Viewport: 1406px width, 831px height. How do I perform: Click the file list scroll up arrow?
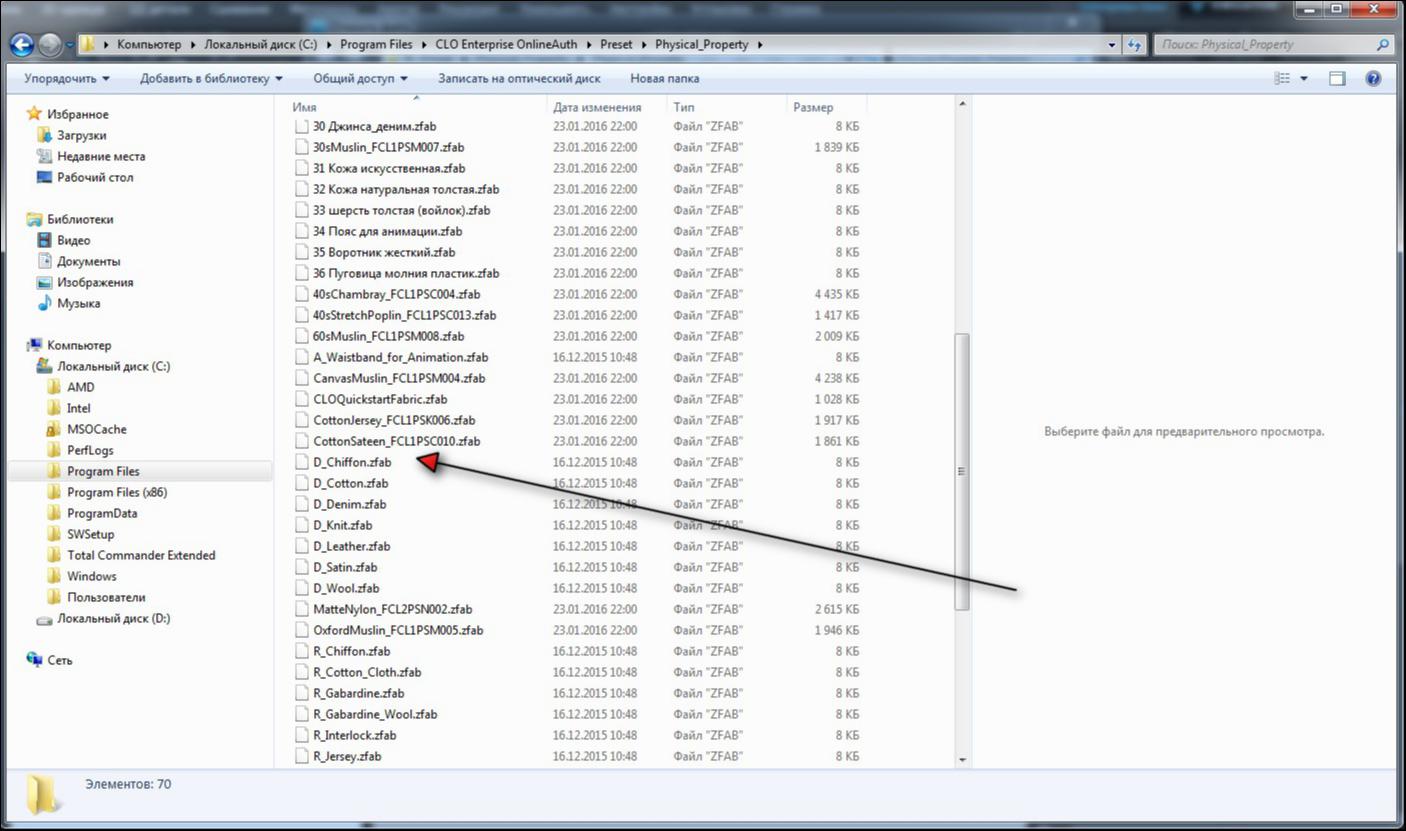click(x=962, y=104)
